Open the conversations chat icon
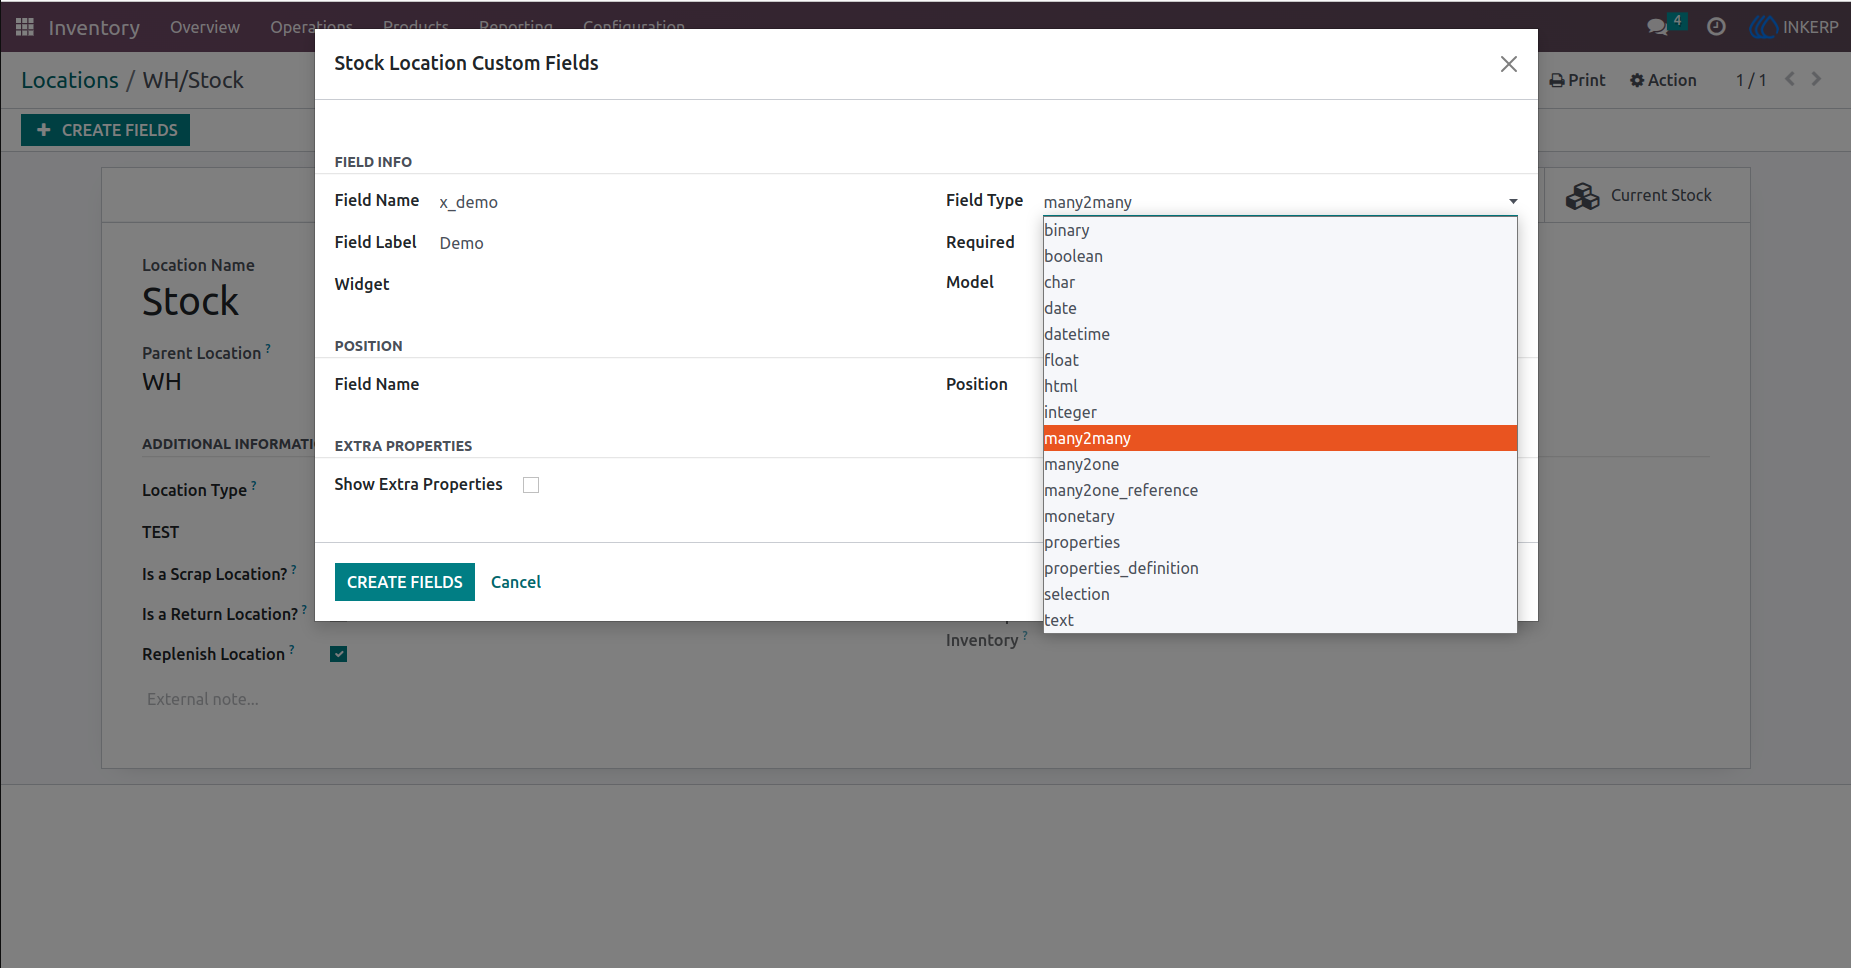The width and height of the screenshot is (1851, 968). pyautogui.click(x=1658, y=27)
